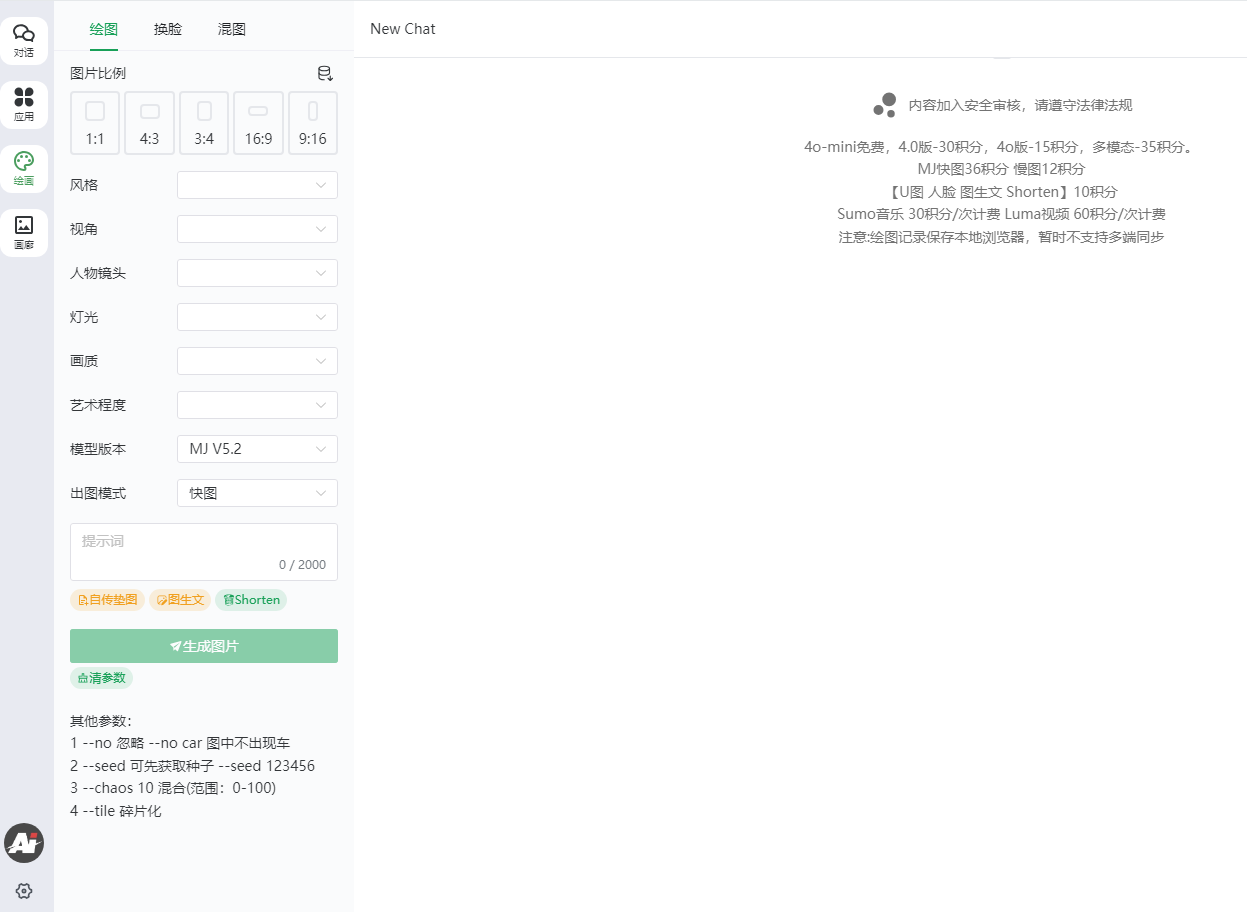This screenshot has width=1247, height=912.
Task: Open the 应用 apps sidebar icon
Action: pos(24,105)
